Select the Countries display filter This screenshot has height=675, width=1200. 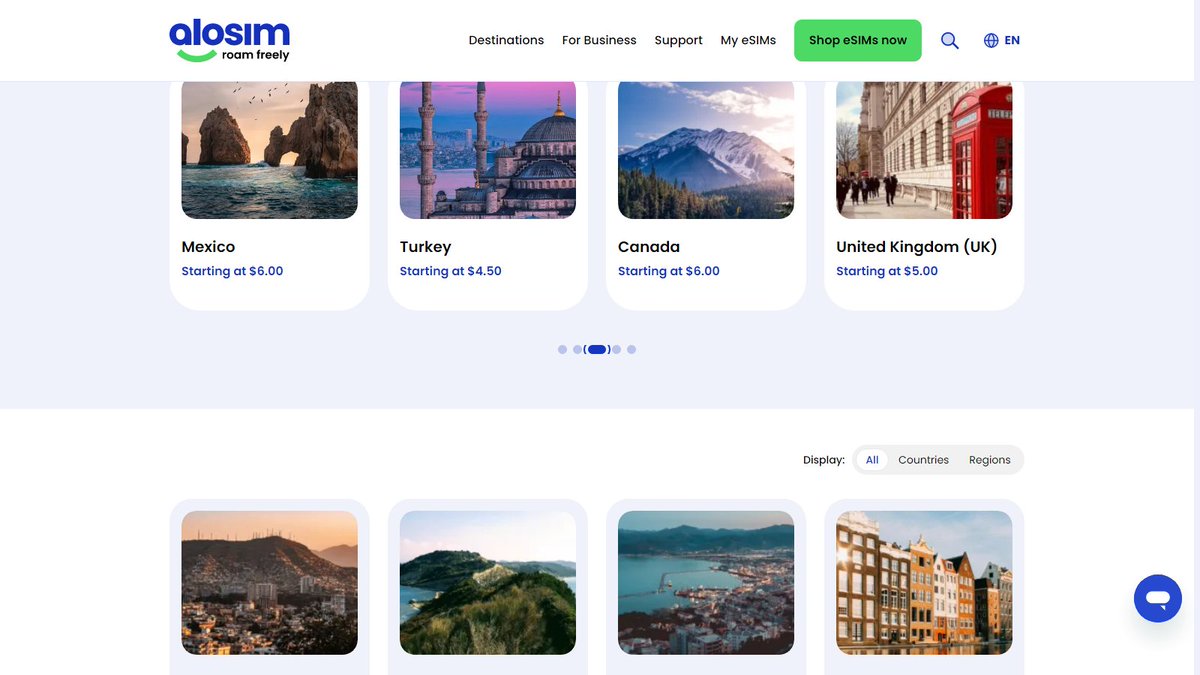click(x=923, y=460)
